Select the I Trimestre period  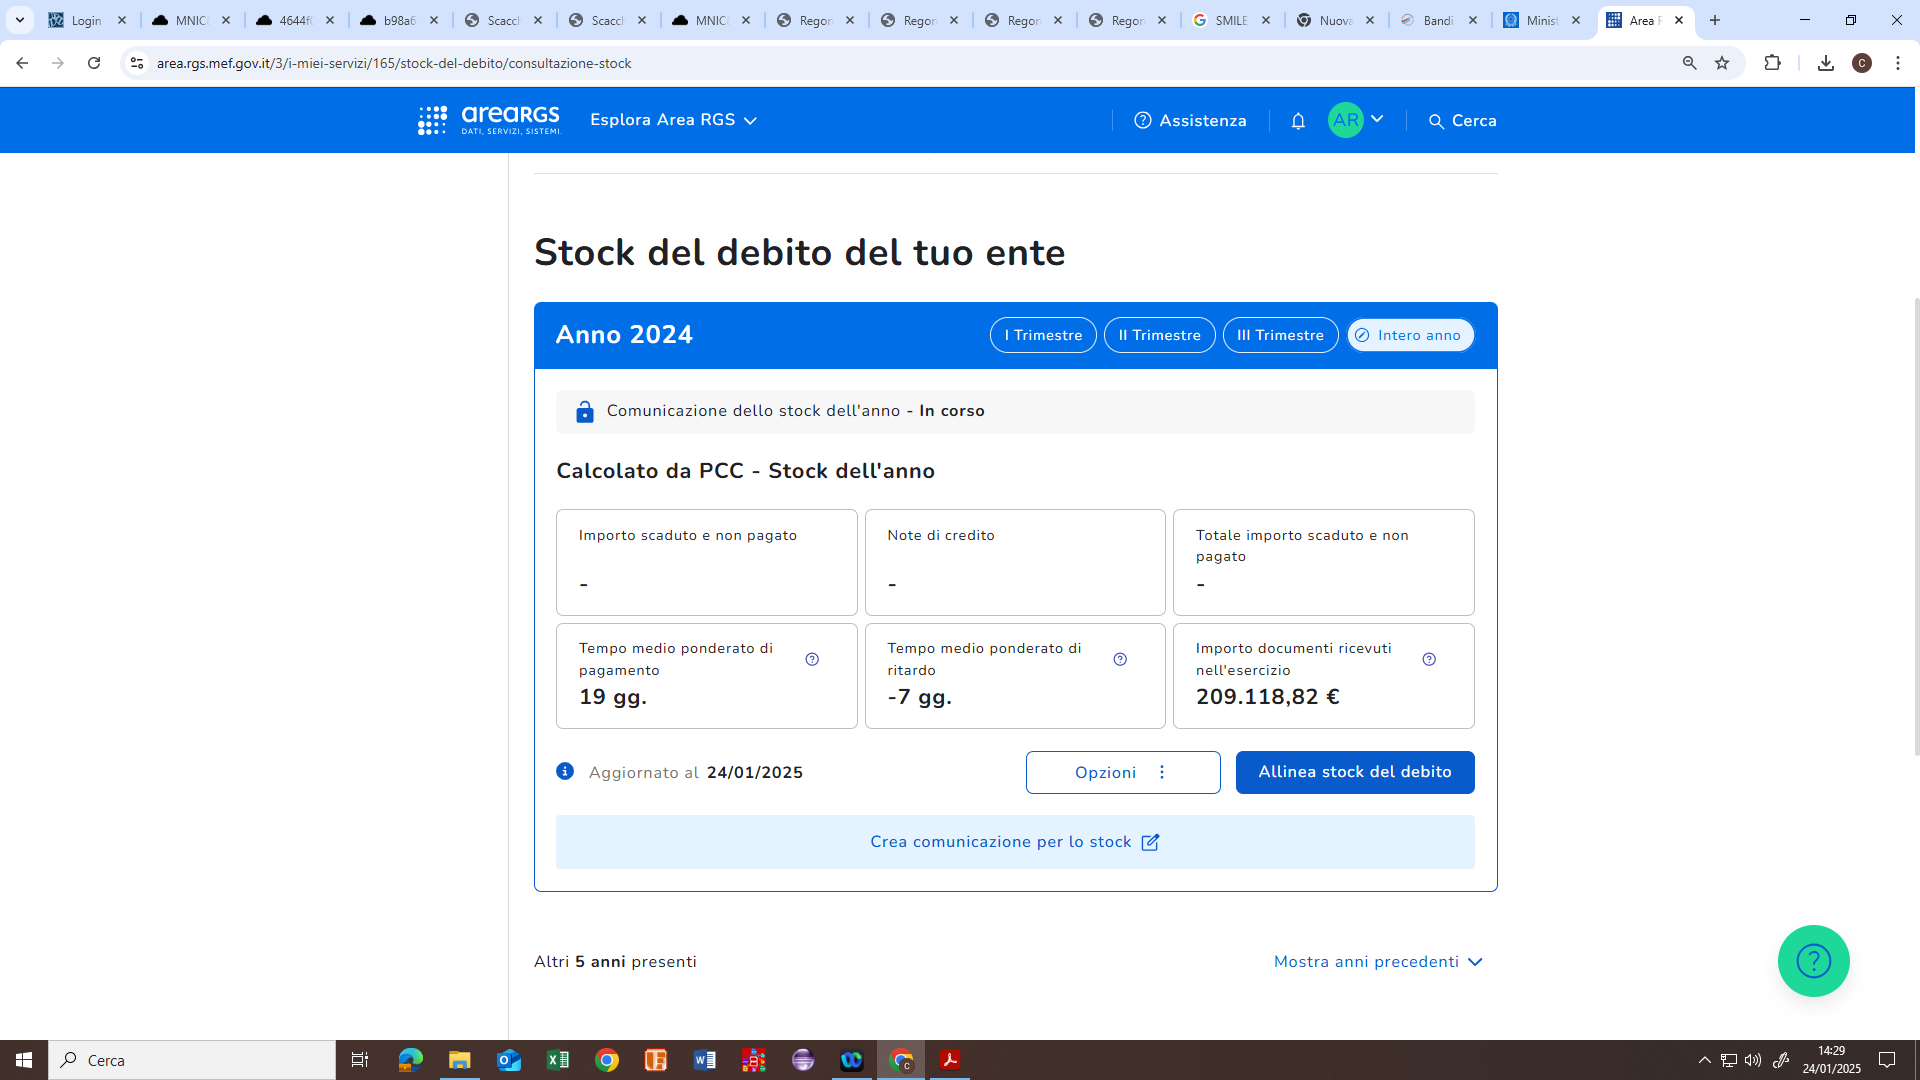[1043, 335]
